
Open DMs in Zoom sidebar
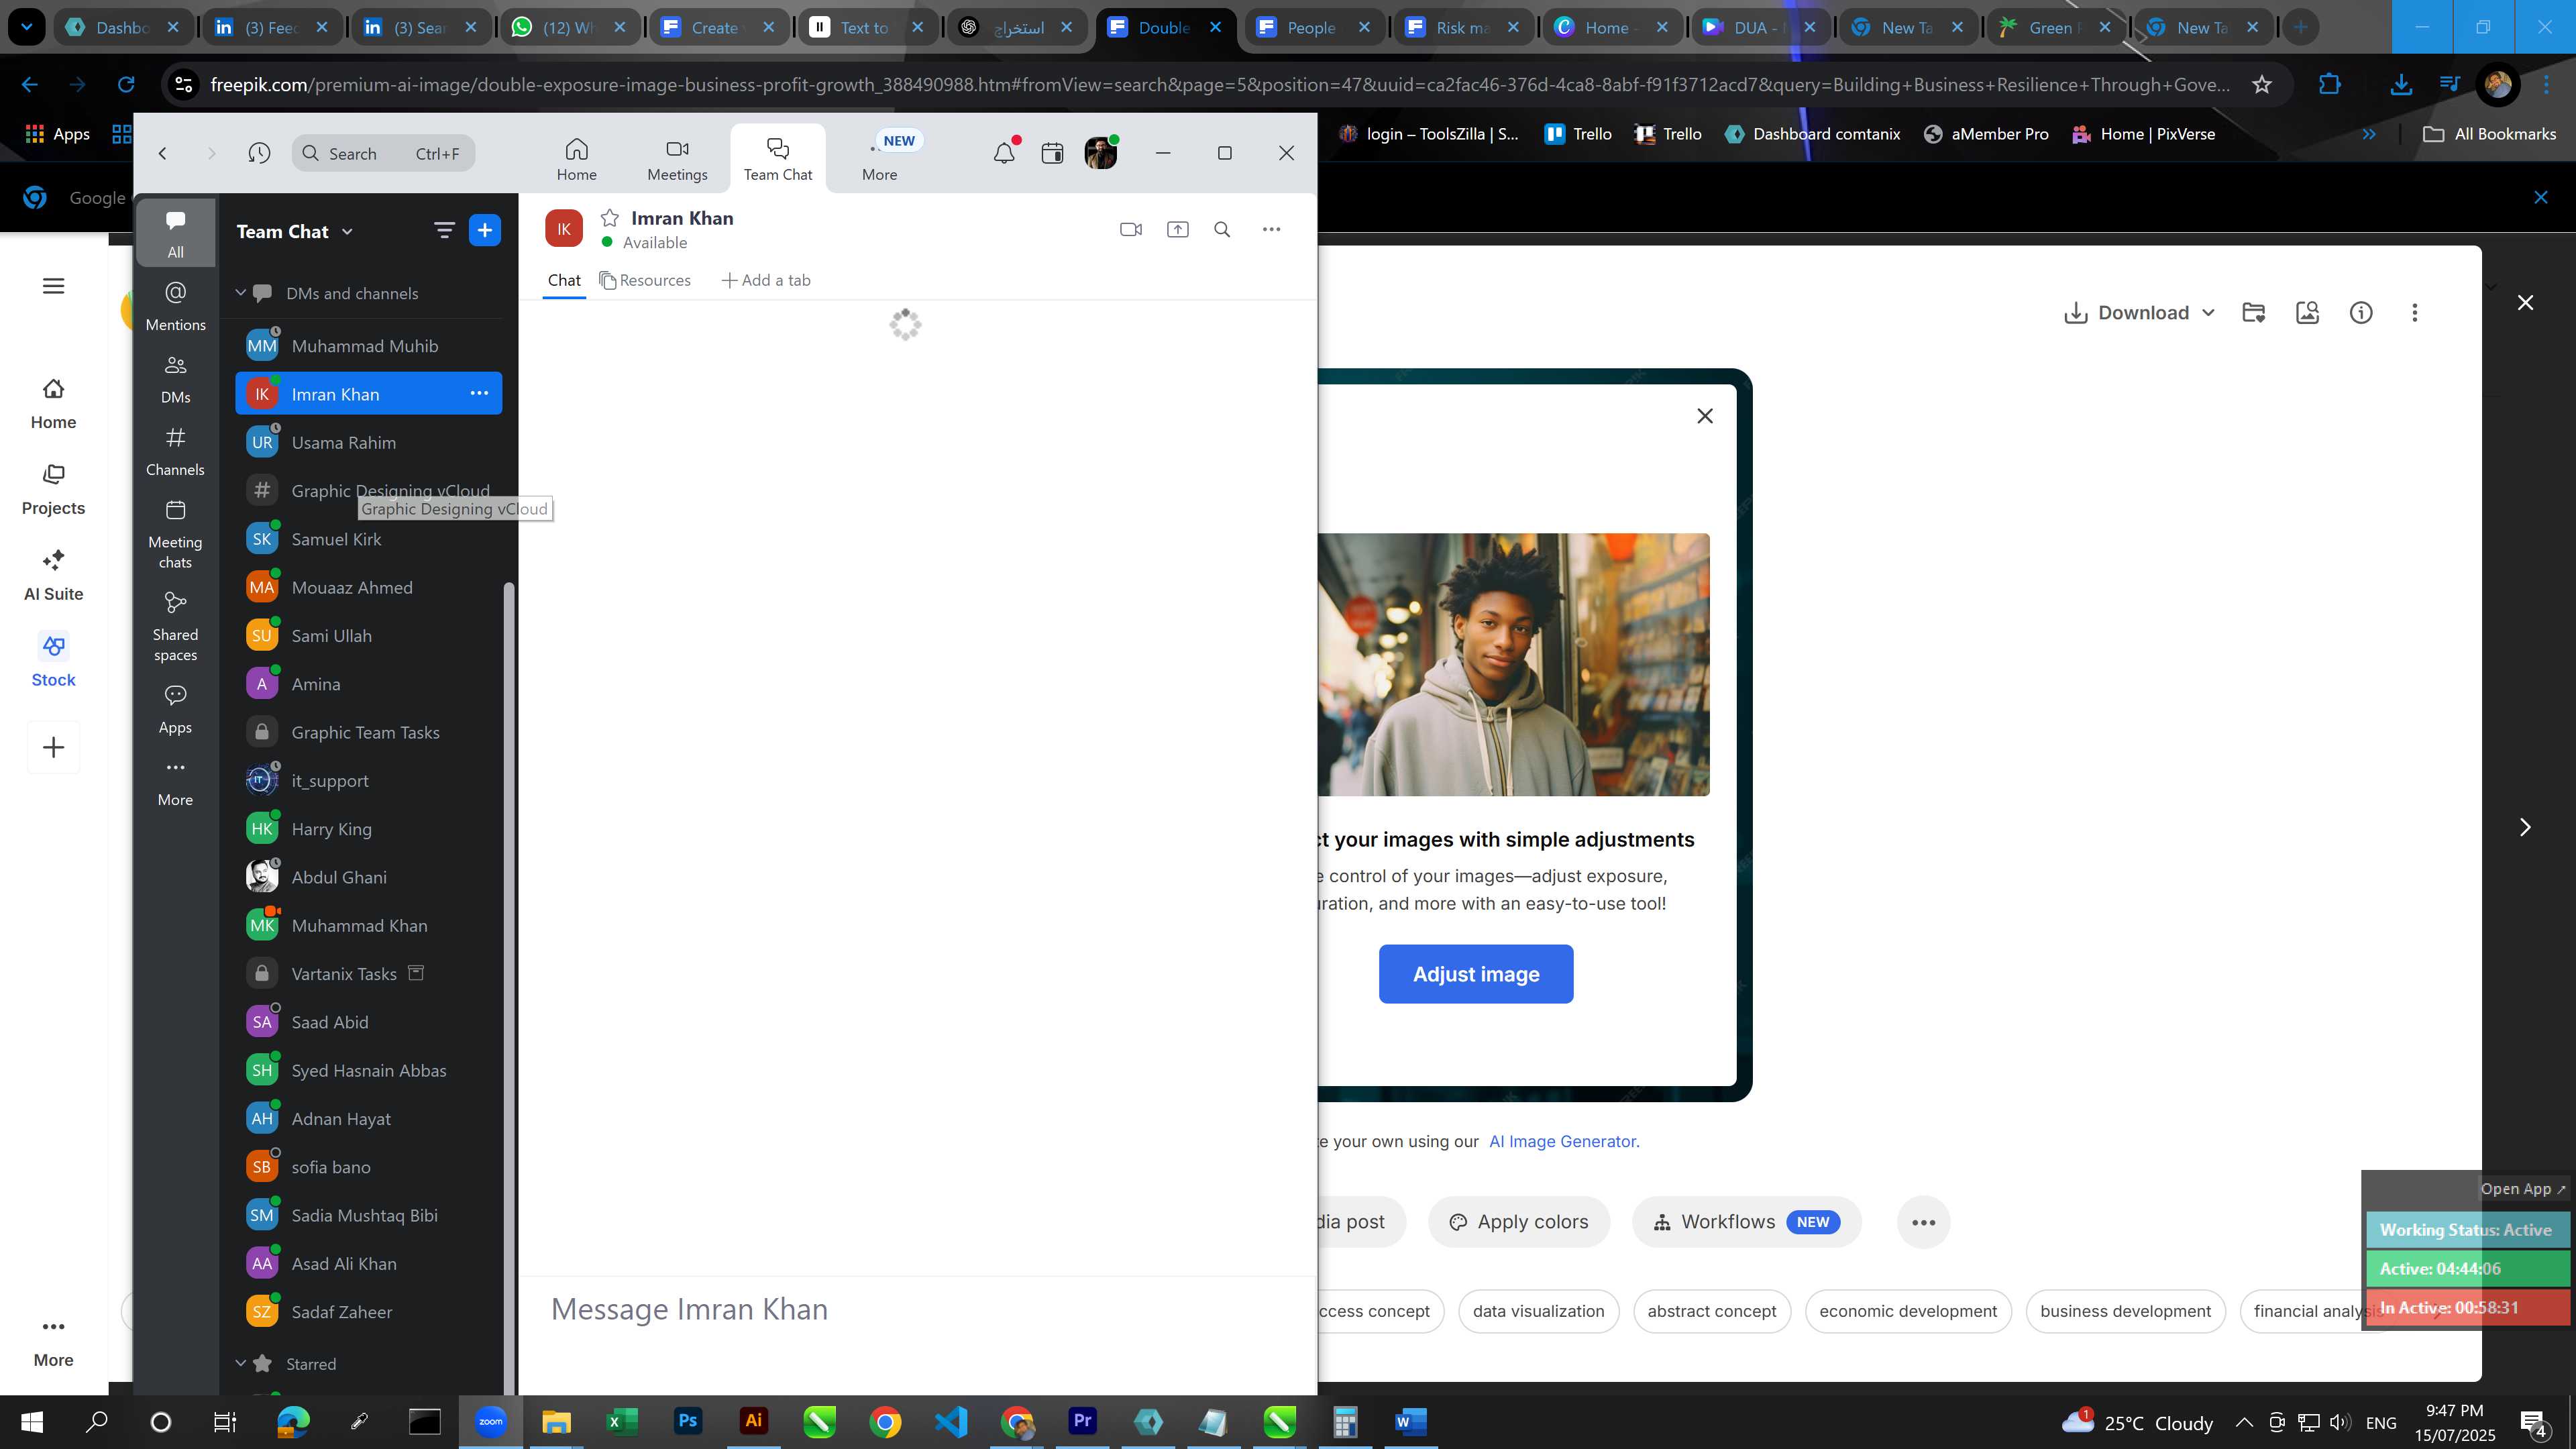[175, 379]
